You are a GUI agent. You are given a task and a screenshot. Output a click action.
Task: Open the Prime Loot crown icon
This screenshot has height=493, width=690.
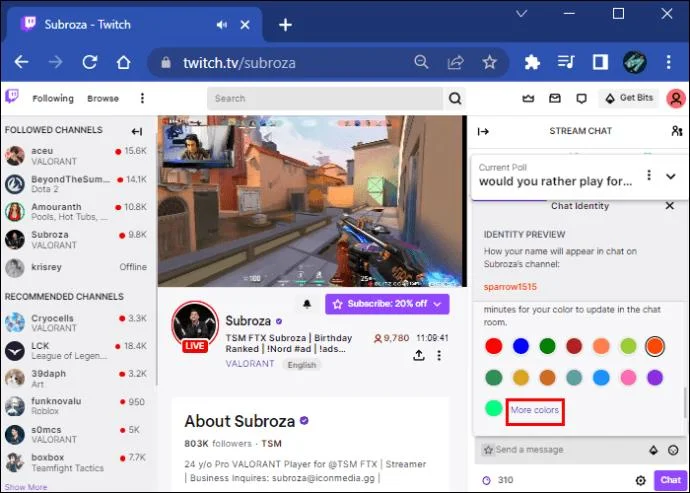point(528,98)
